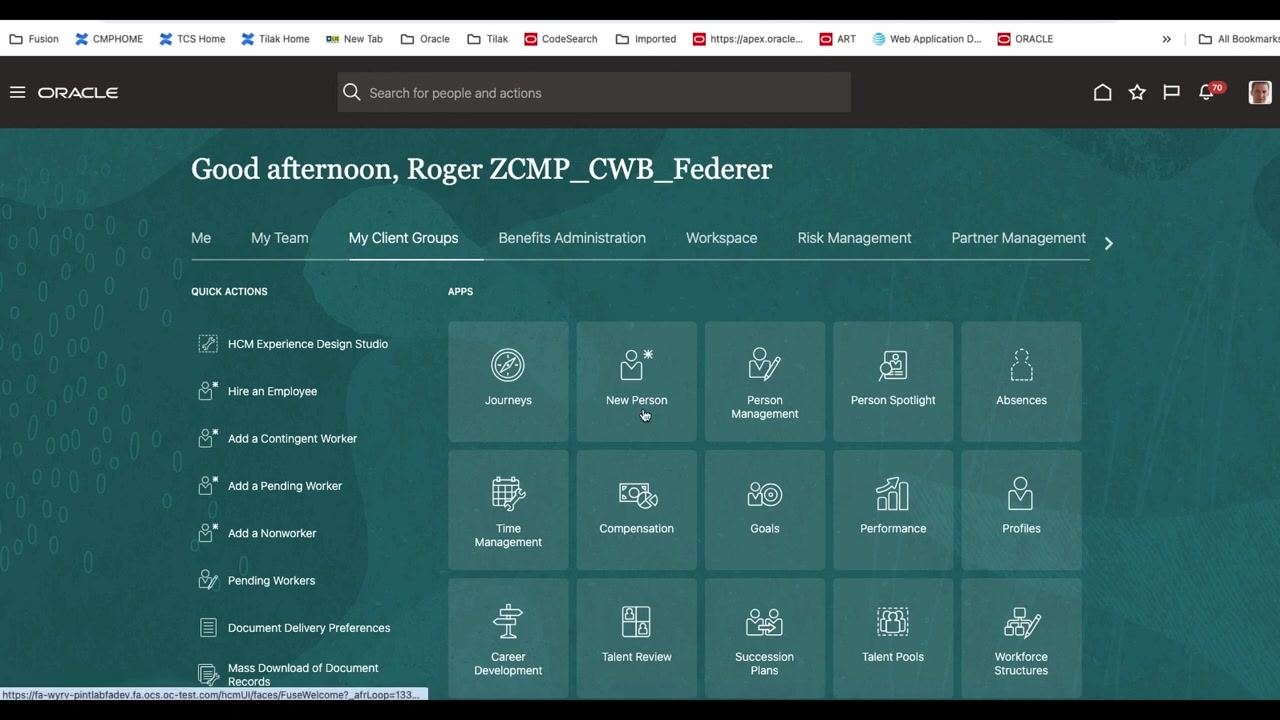Open Pending Workers quick action
This screenshot has height=720, width=1280.
point(257,580)
